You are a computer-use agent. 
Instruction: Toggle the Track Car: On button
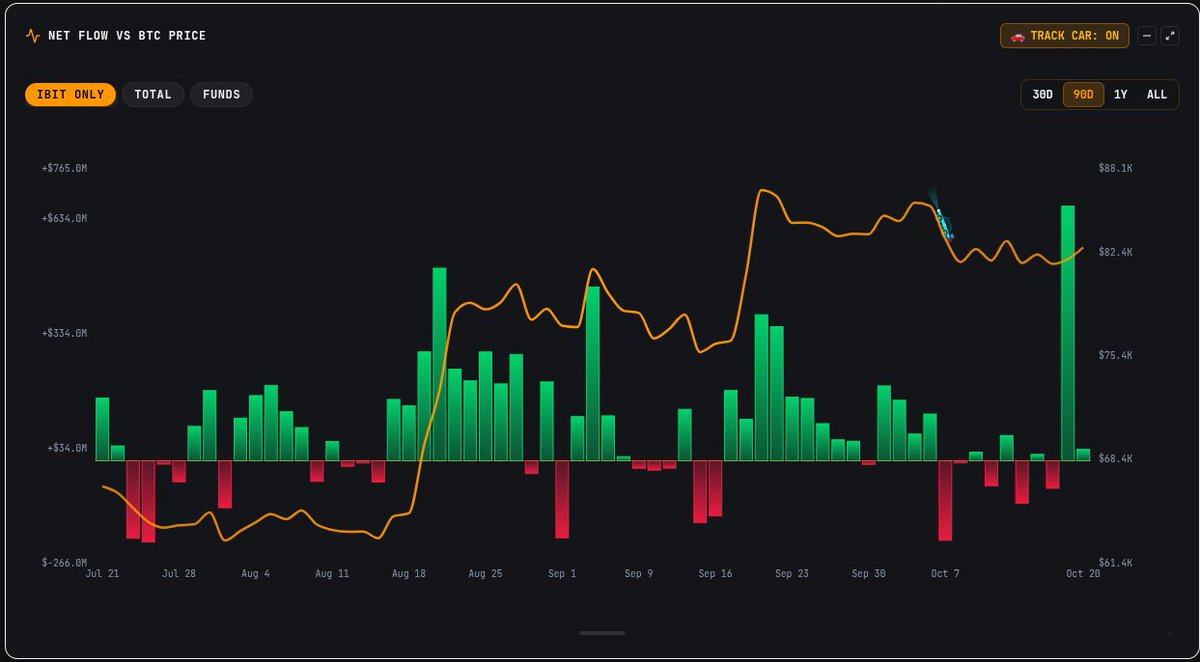(1065, 36)
